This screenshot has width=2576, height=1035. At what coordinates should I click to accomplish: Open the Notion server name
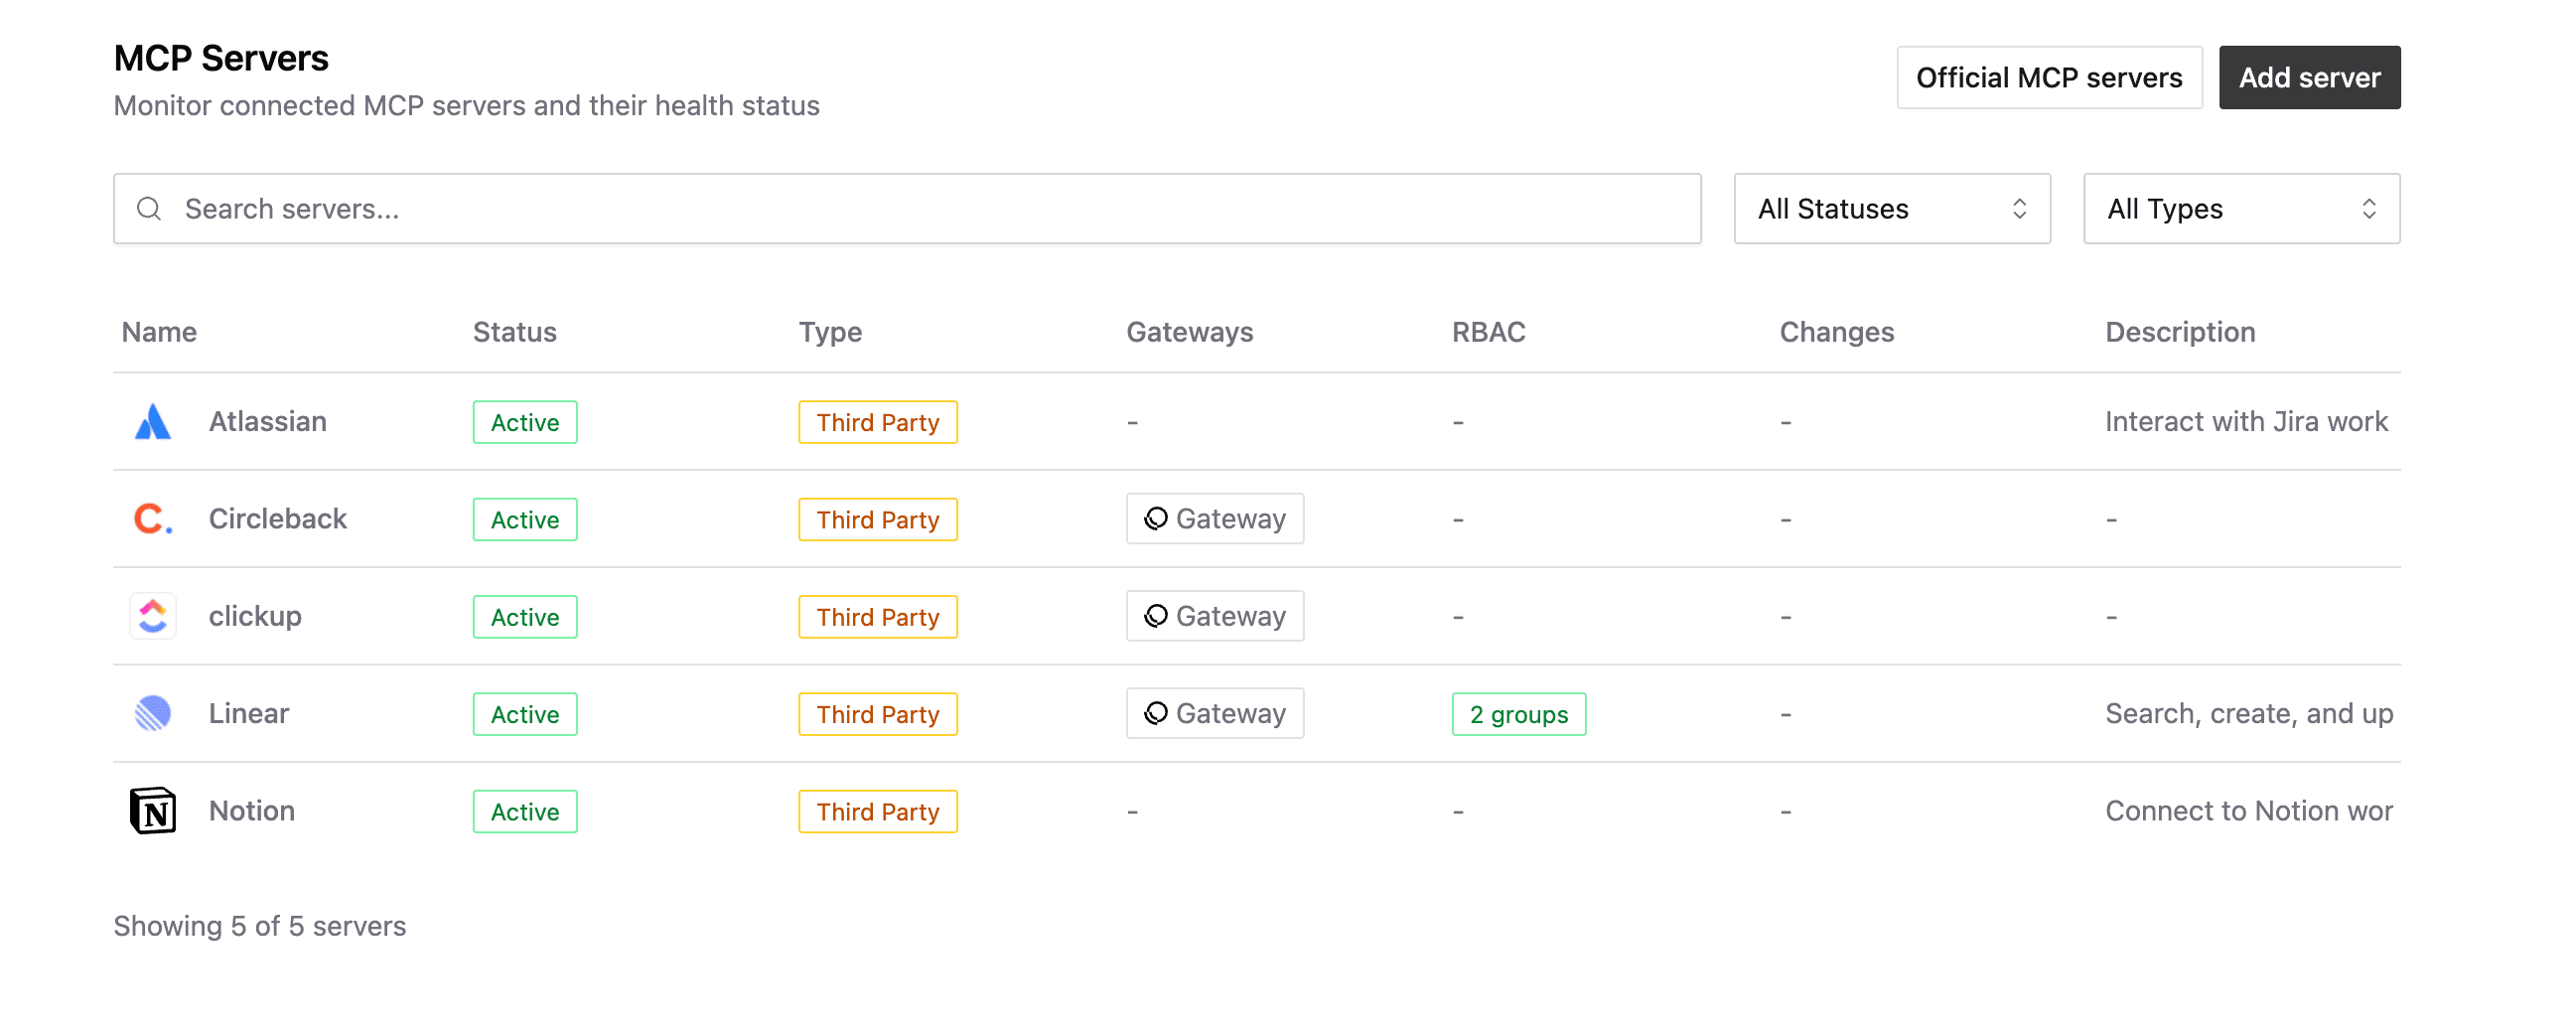251,811
